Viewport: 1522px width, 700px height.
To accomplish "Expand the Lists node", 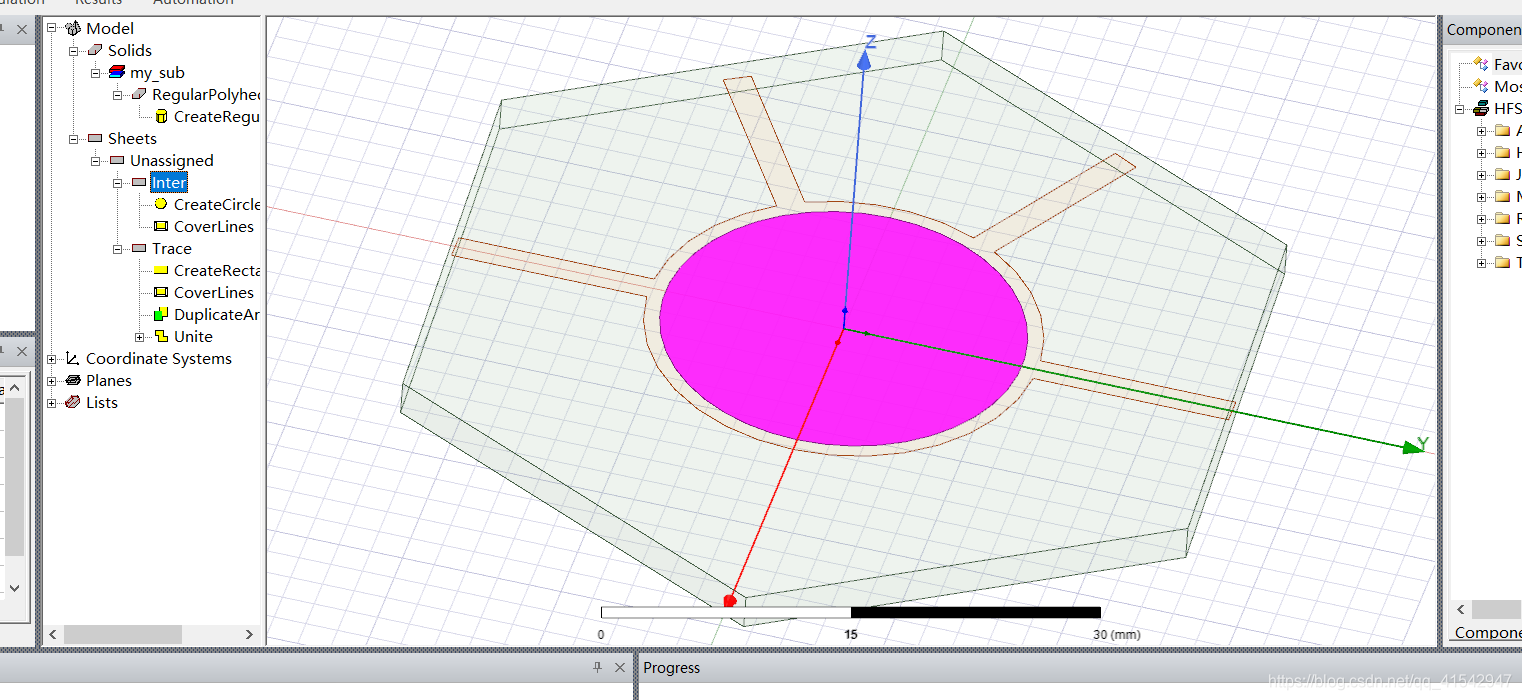I will point(52,402).
